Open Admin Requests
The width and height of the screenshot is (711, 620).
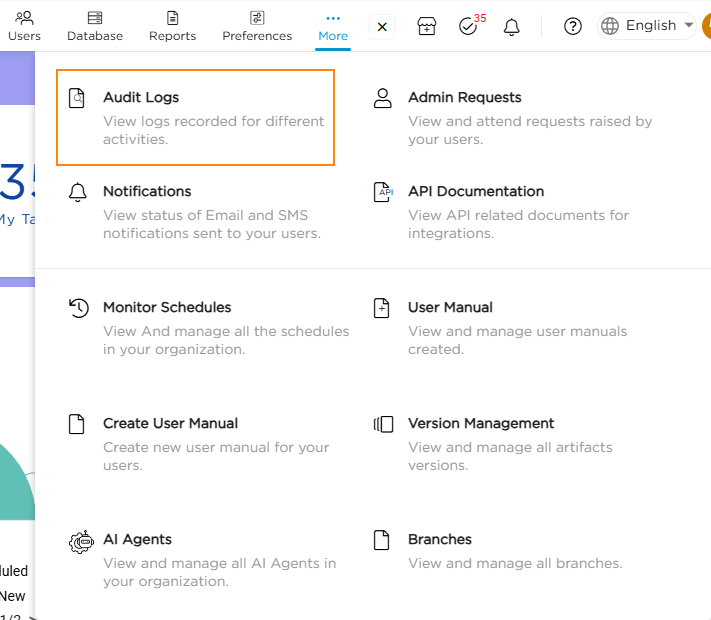coord(464,98)
